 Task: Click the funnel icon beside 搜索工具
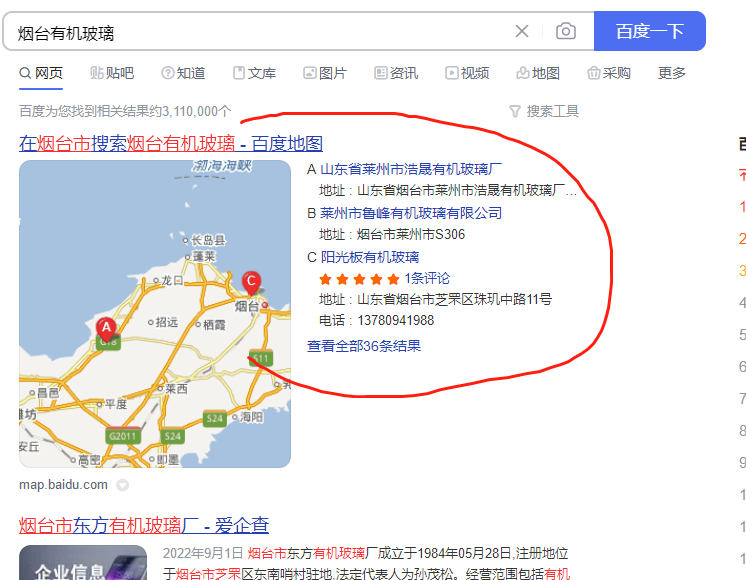point(515,111)
